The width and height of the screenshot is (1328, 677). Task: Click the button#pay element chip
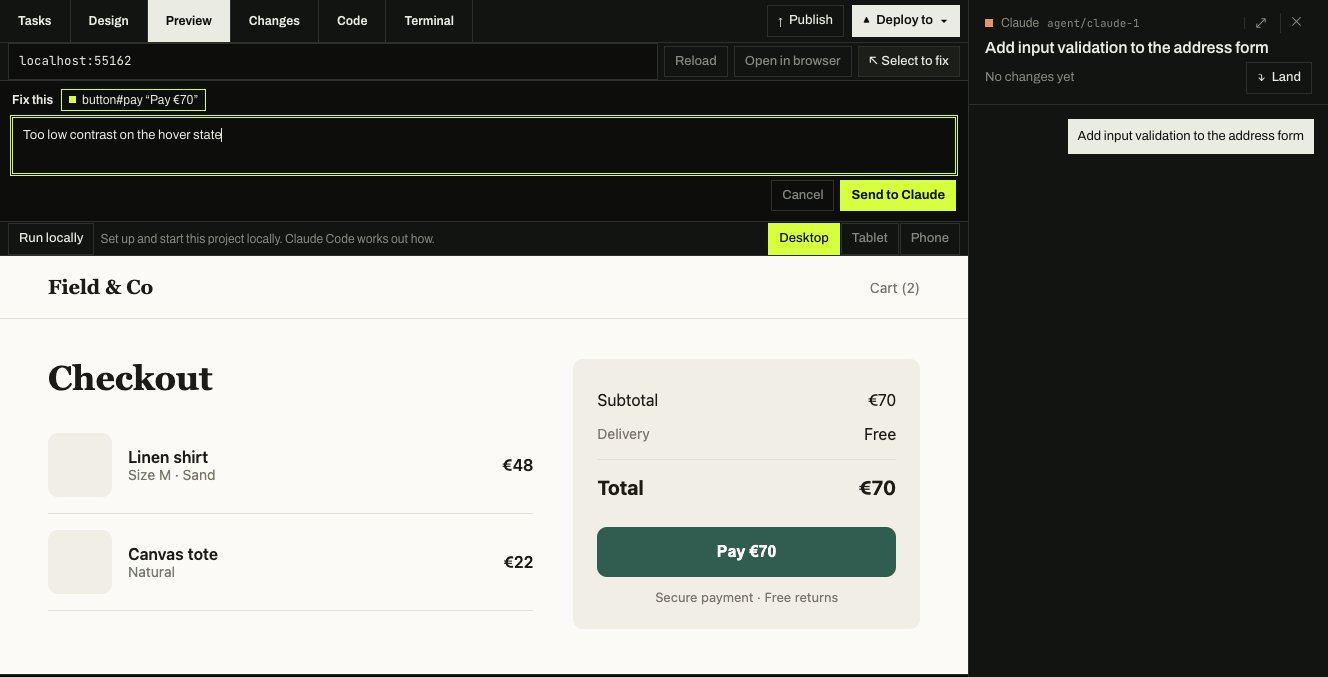tap(133, 100)
